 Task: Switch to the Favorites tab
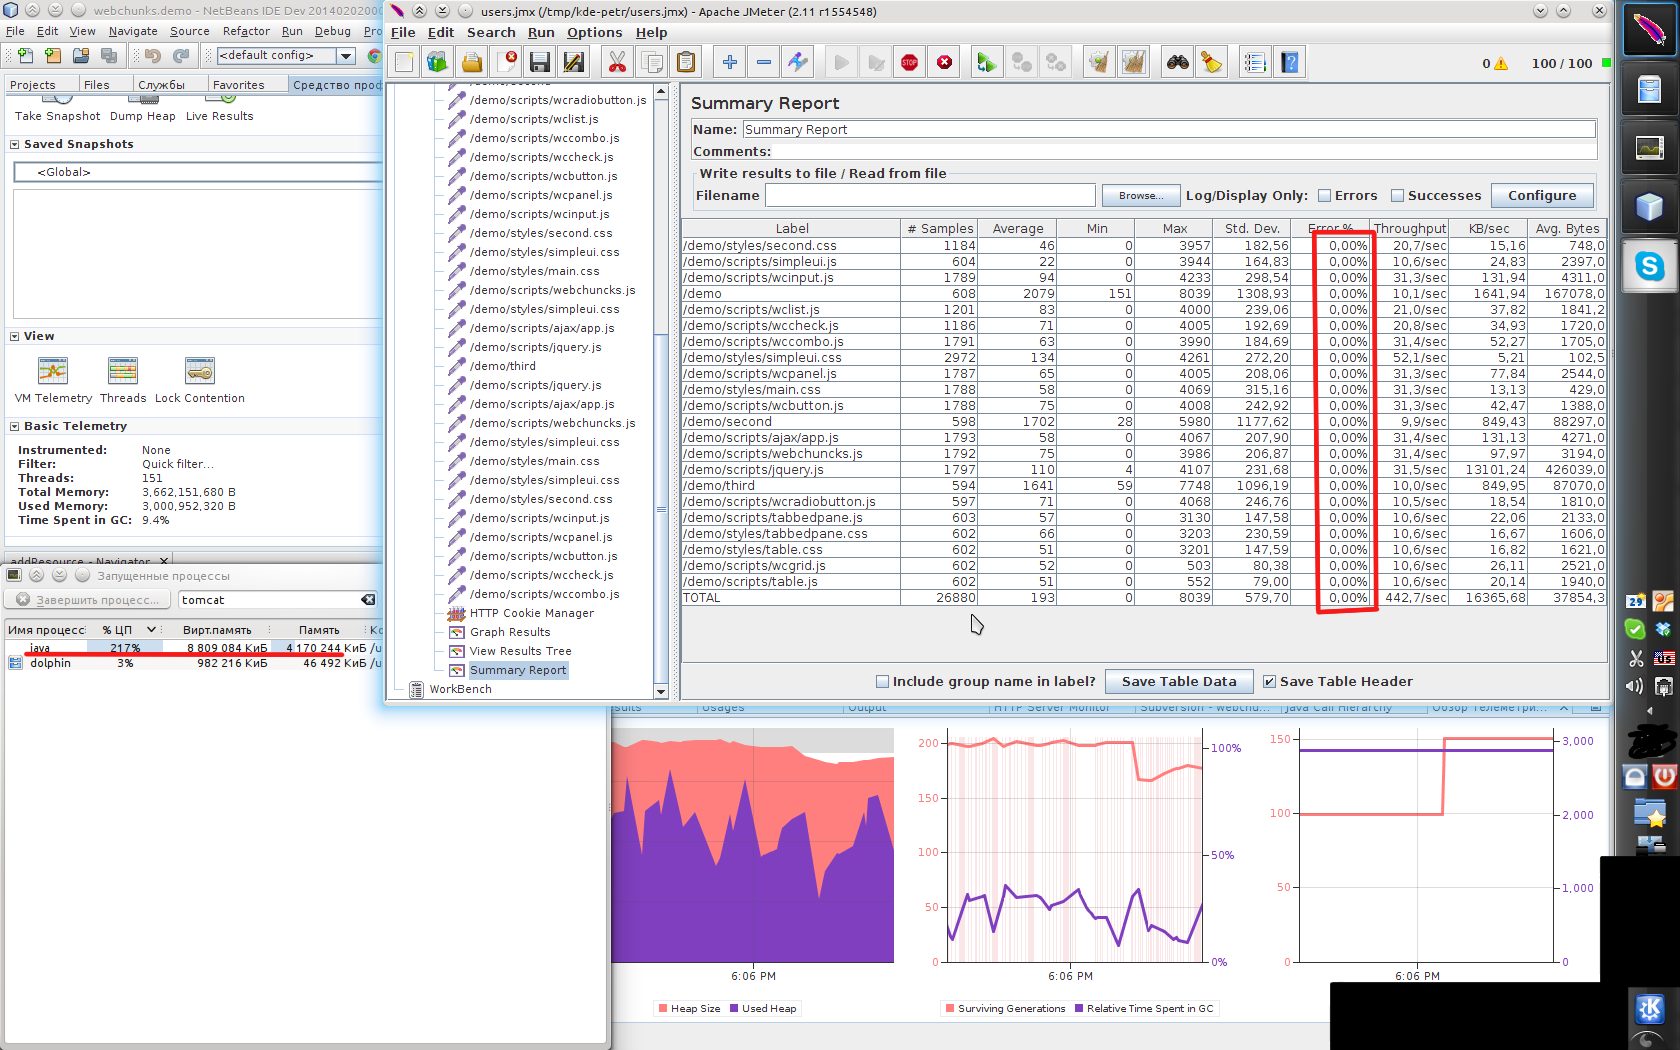238,85
